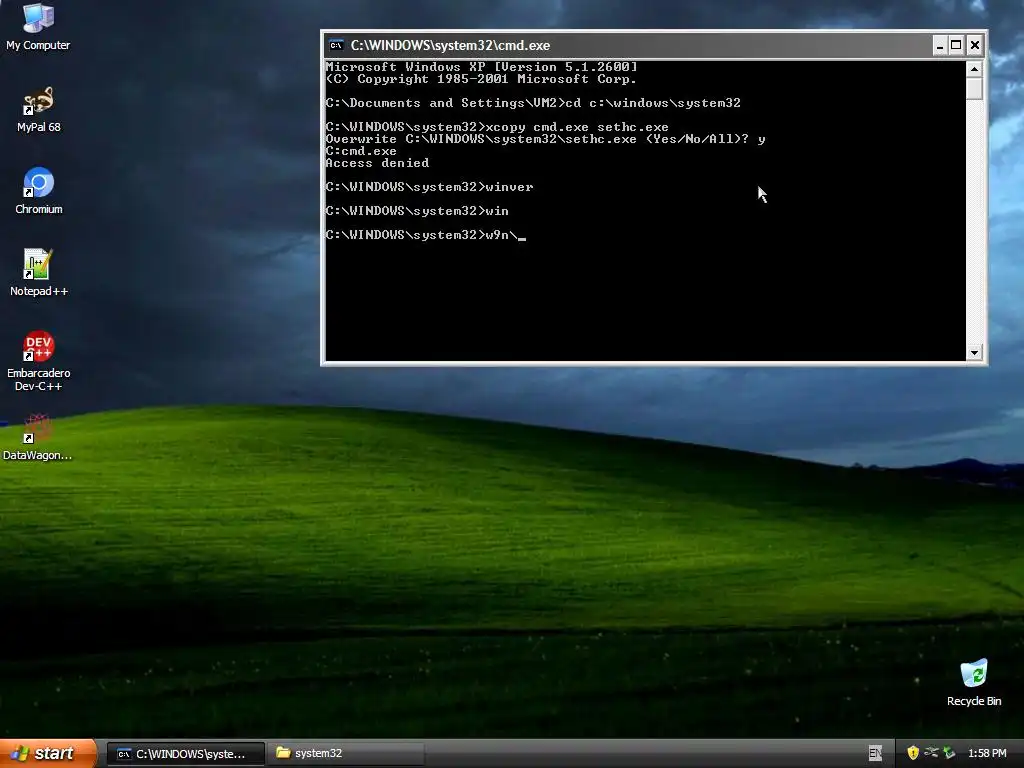This screenshot has height=768, width=1024.
Task: Select Embarcadero Dev-C++ desktop icon
Action: pos(39,361)
